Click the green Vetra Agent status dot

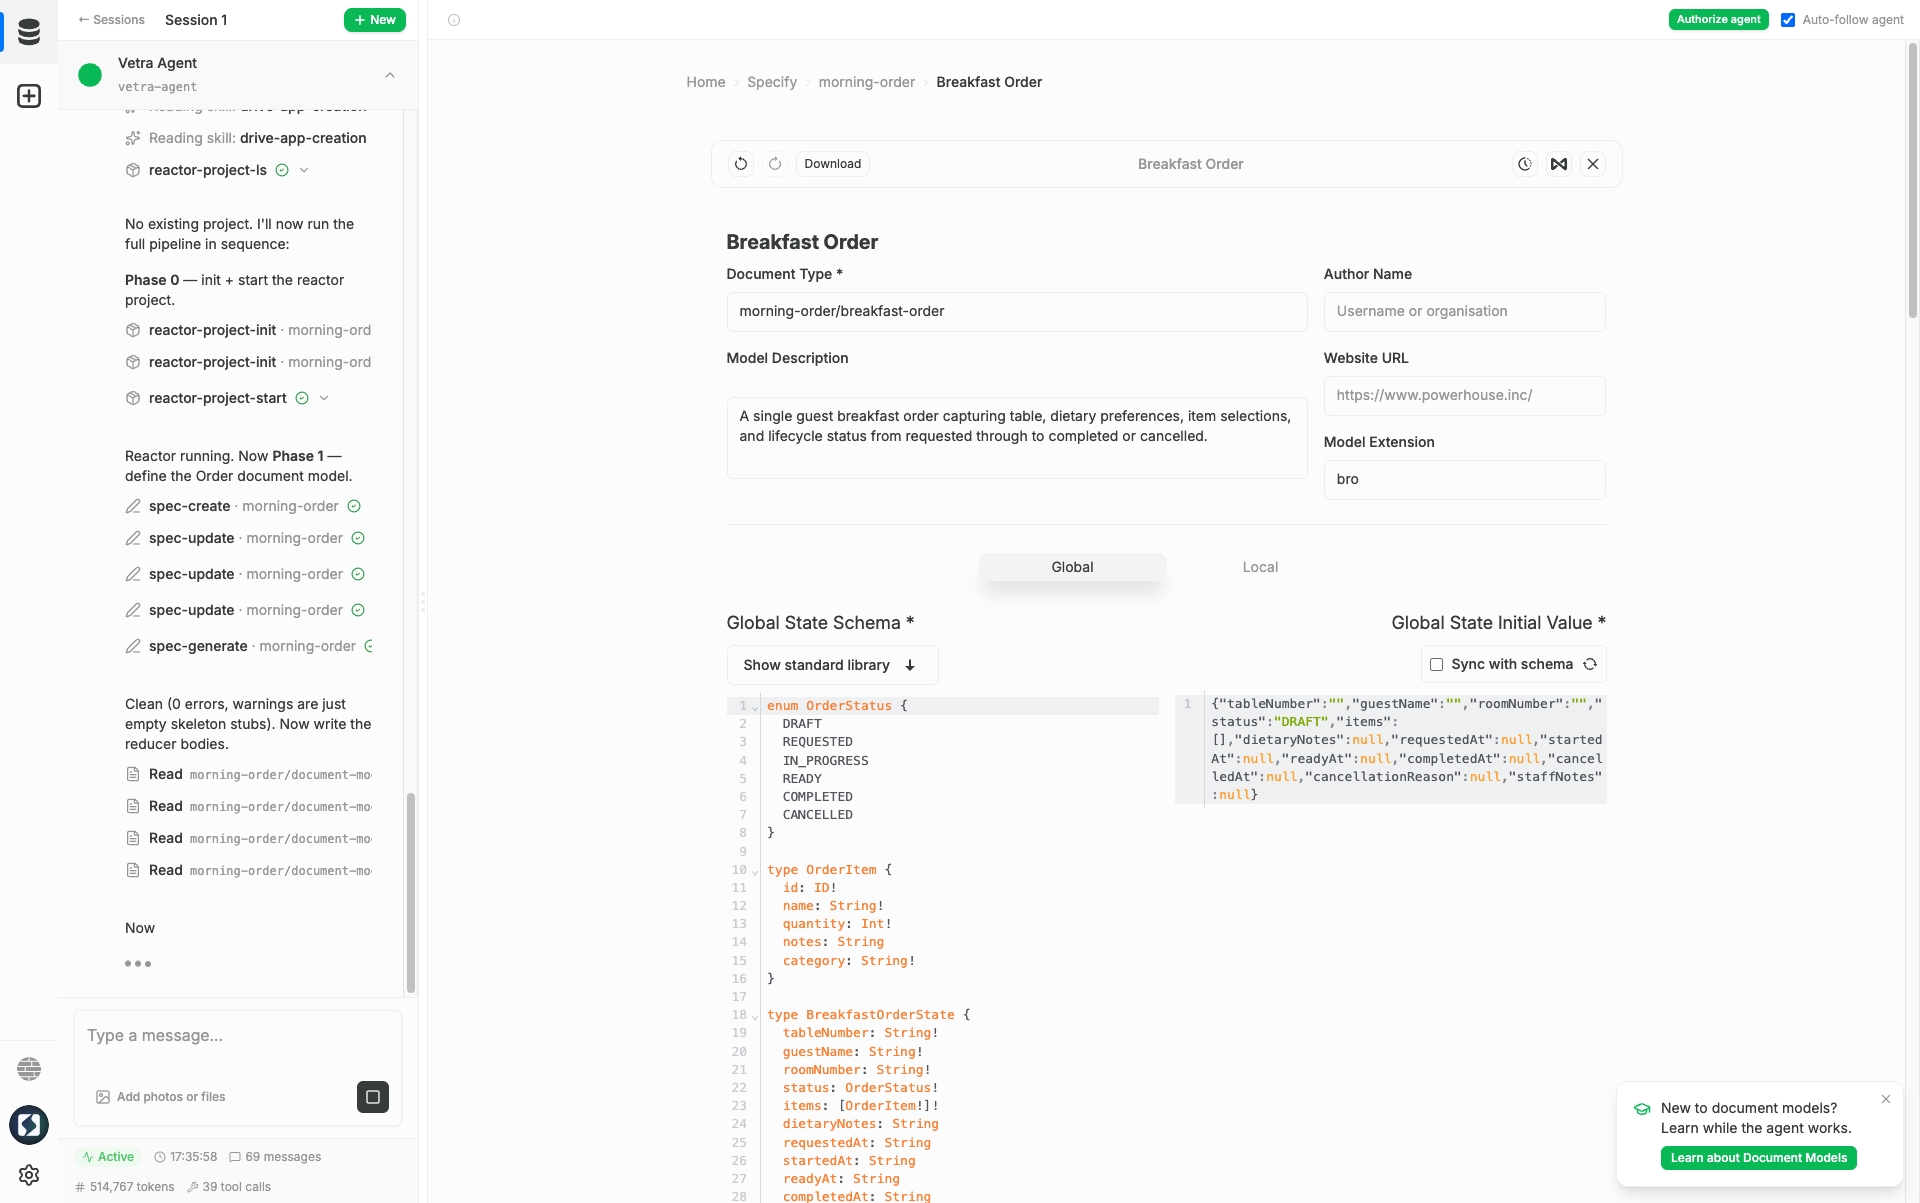tap(90, 75)
